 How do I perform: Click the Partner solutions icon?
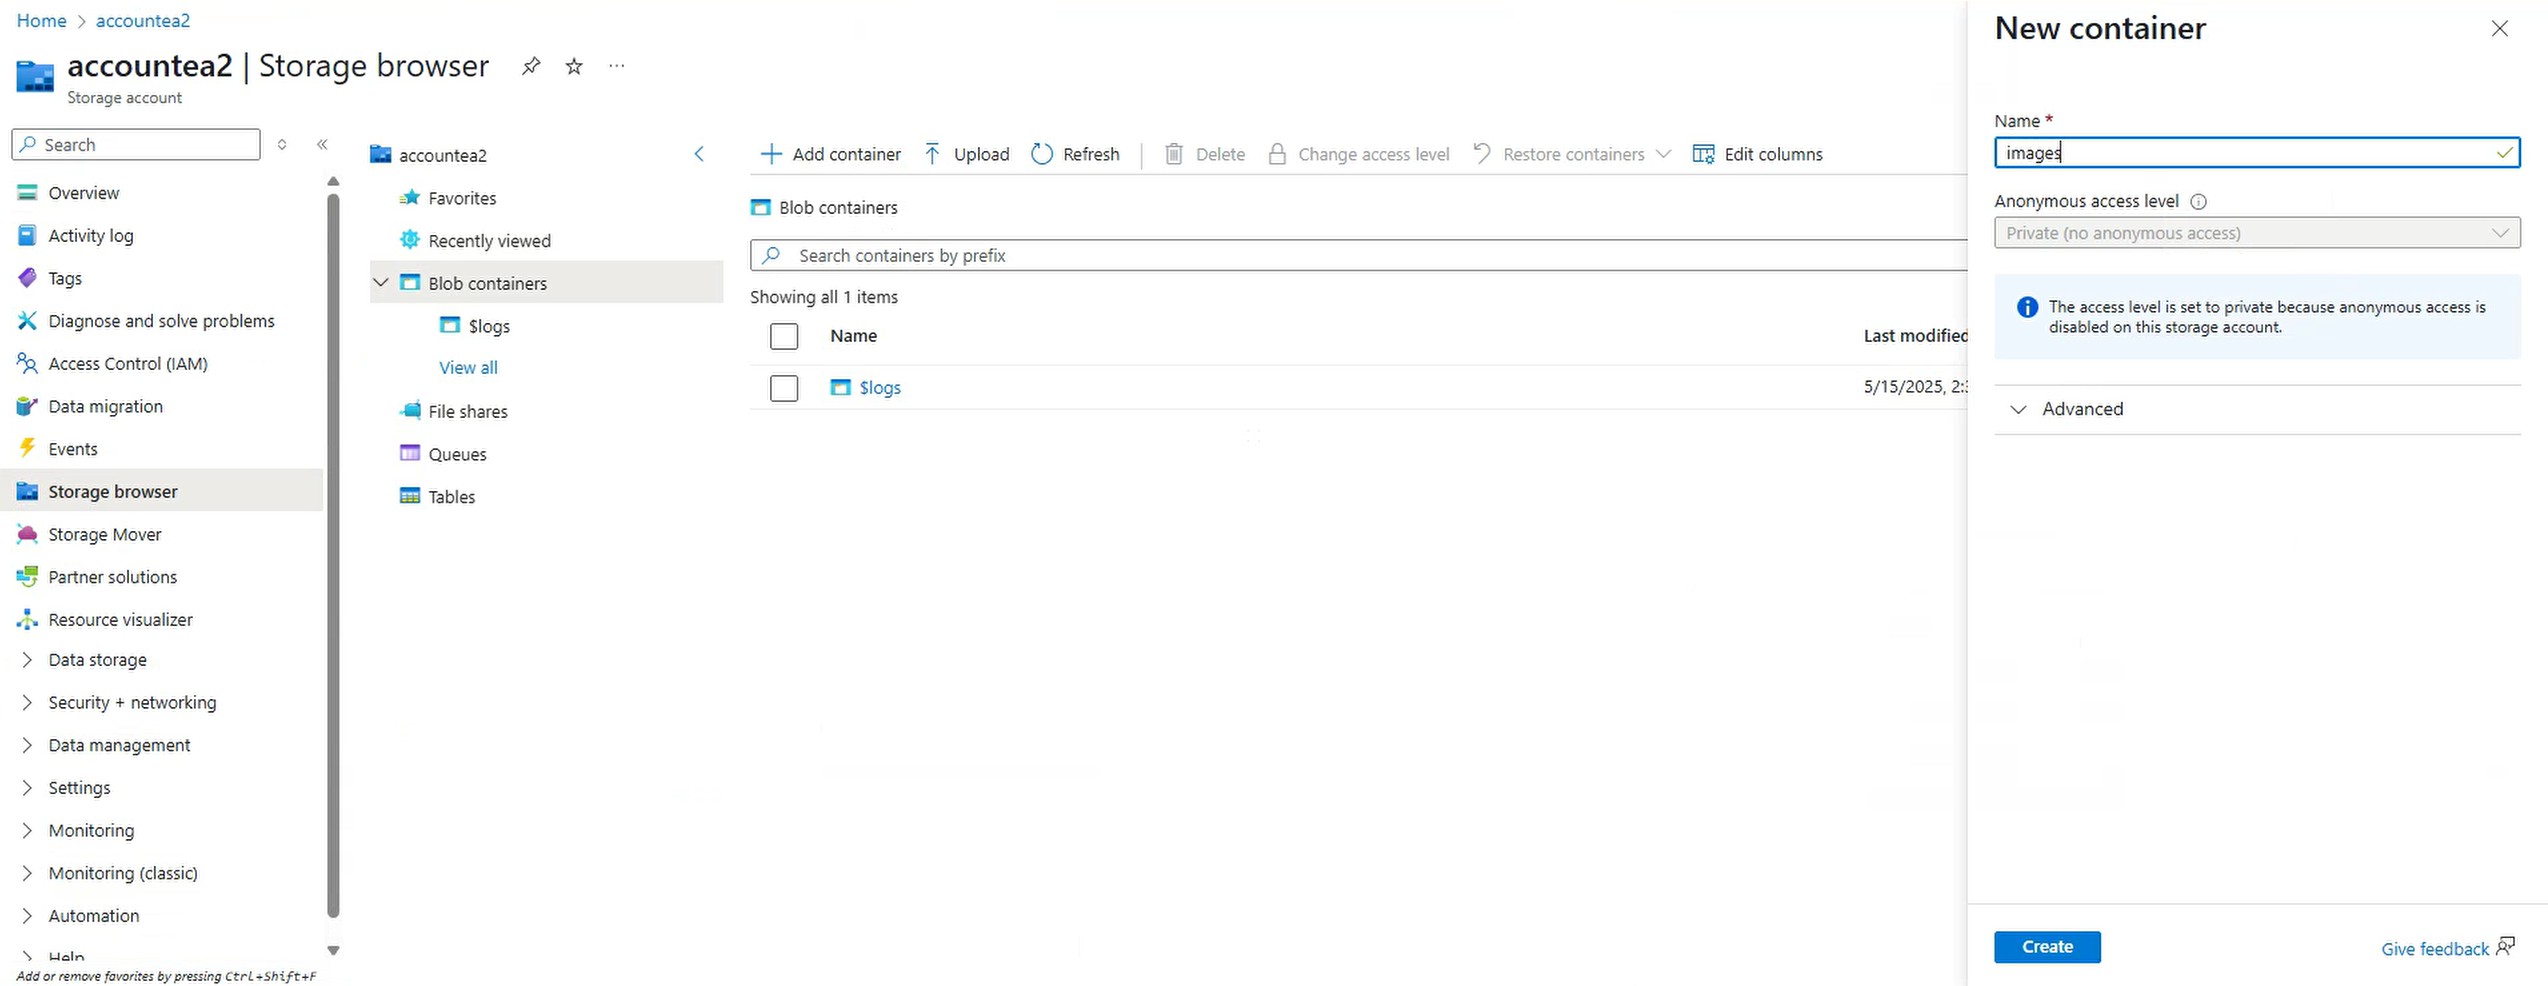point(27,577)
